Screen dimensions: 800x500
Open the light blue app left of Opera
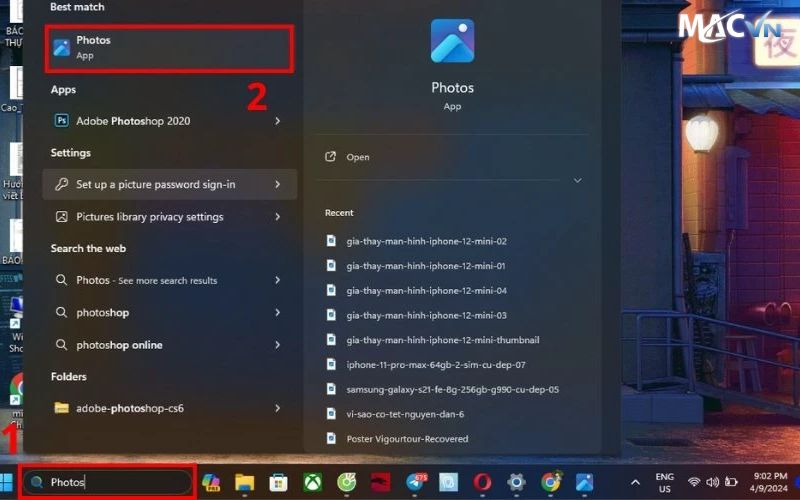[448, 482]
